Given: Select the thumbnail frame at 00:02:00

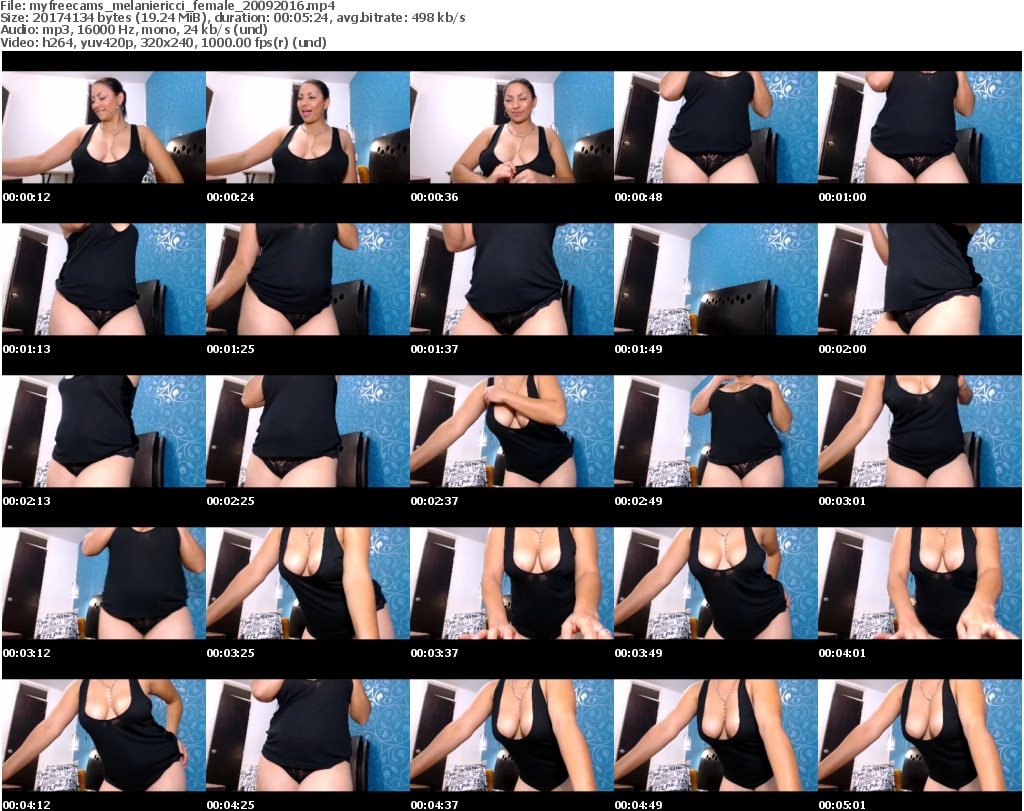Looking at the screenshot, I should coord(920,279).
